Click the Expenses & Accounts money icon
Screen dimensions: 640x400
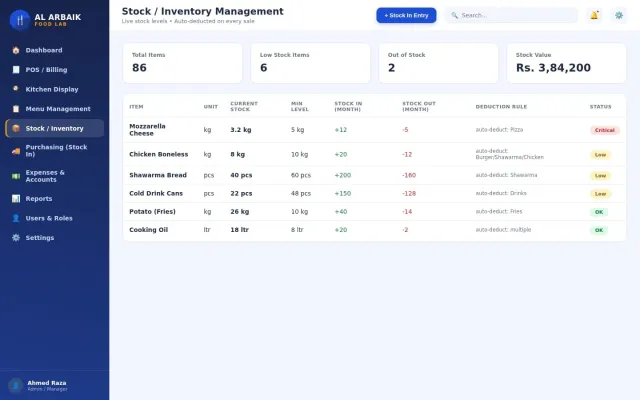point(16,176)
